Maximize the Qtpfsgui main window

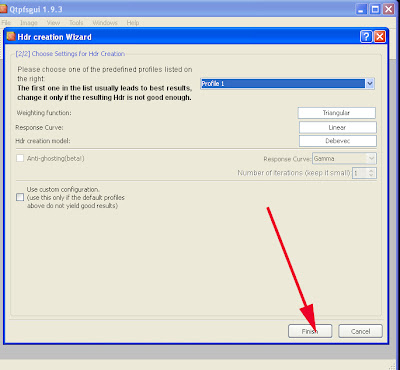coord(375,9)
